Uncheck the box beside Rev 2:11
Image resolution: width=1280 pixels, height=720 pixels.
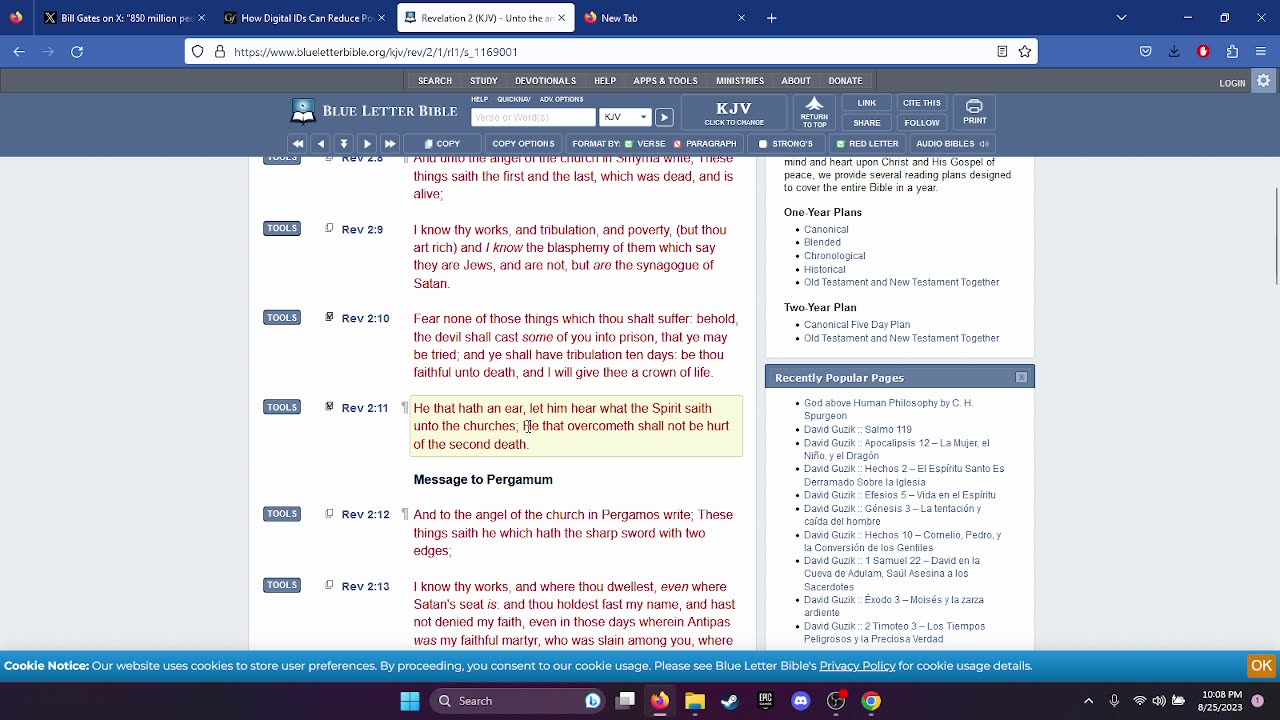pos(329,406)
